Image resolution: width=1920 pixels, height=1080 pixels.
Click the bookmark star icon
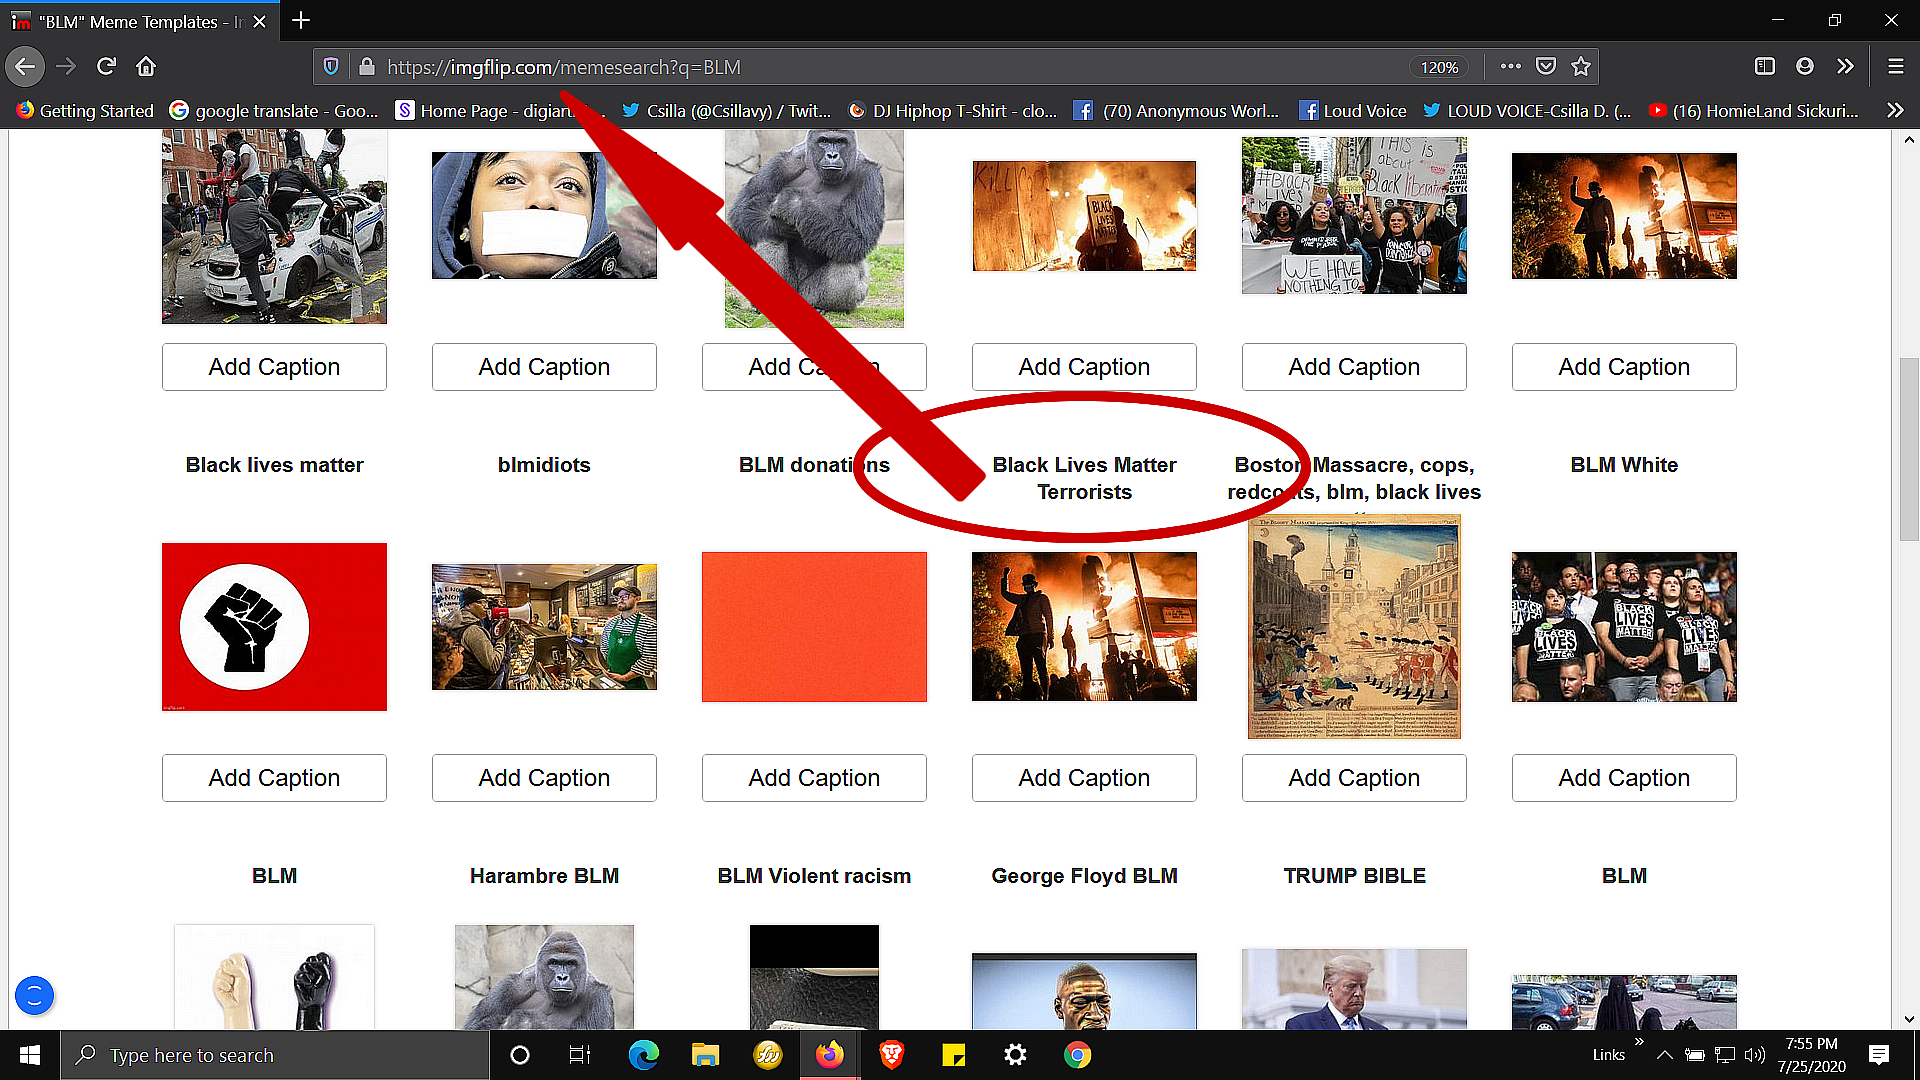pyautogui.click(x=1582, y=67)
